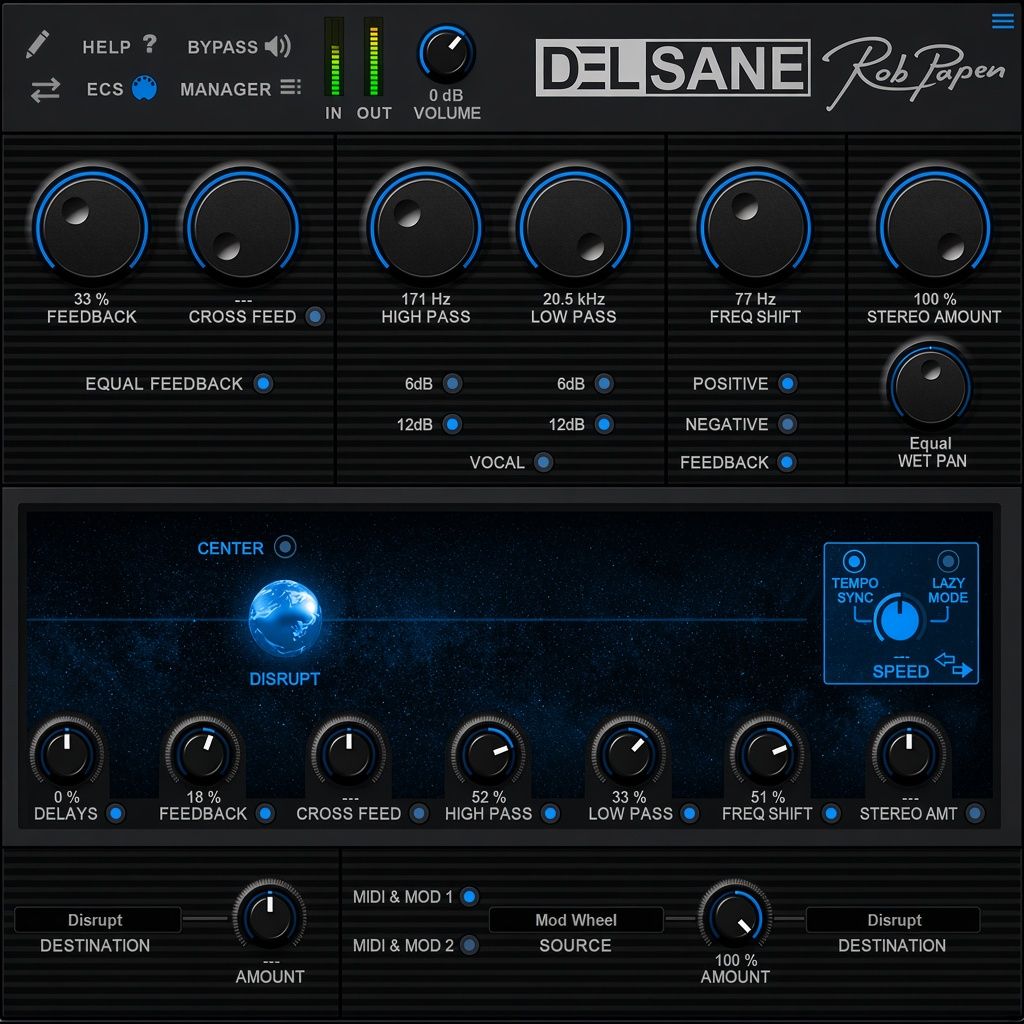Open the hamburger menu top-right
Viewport: 1024px width, 1024px height.
click(x=1002, y=21)
